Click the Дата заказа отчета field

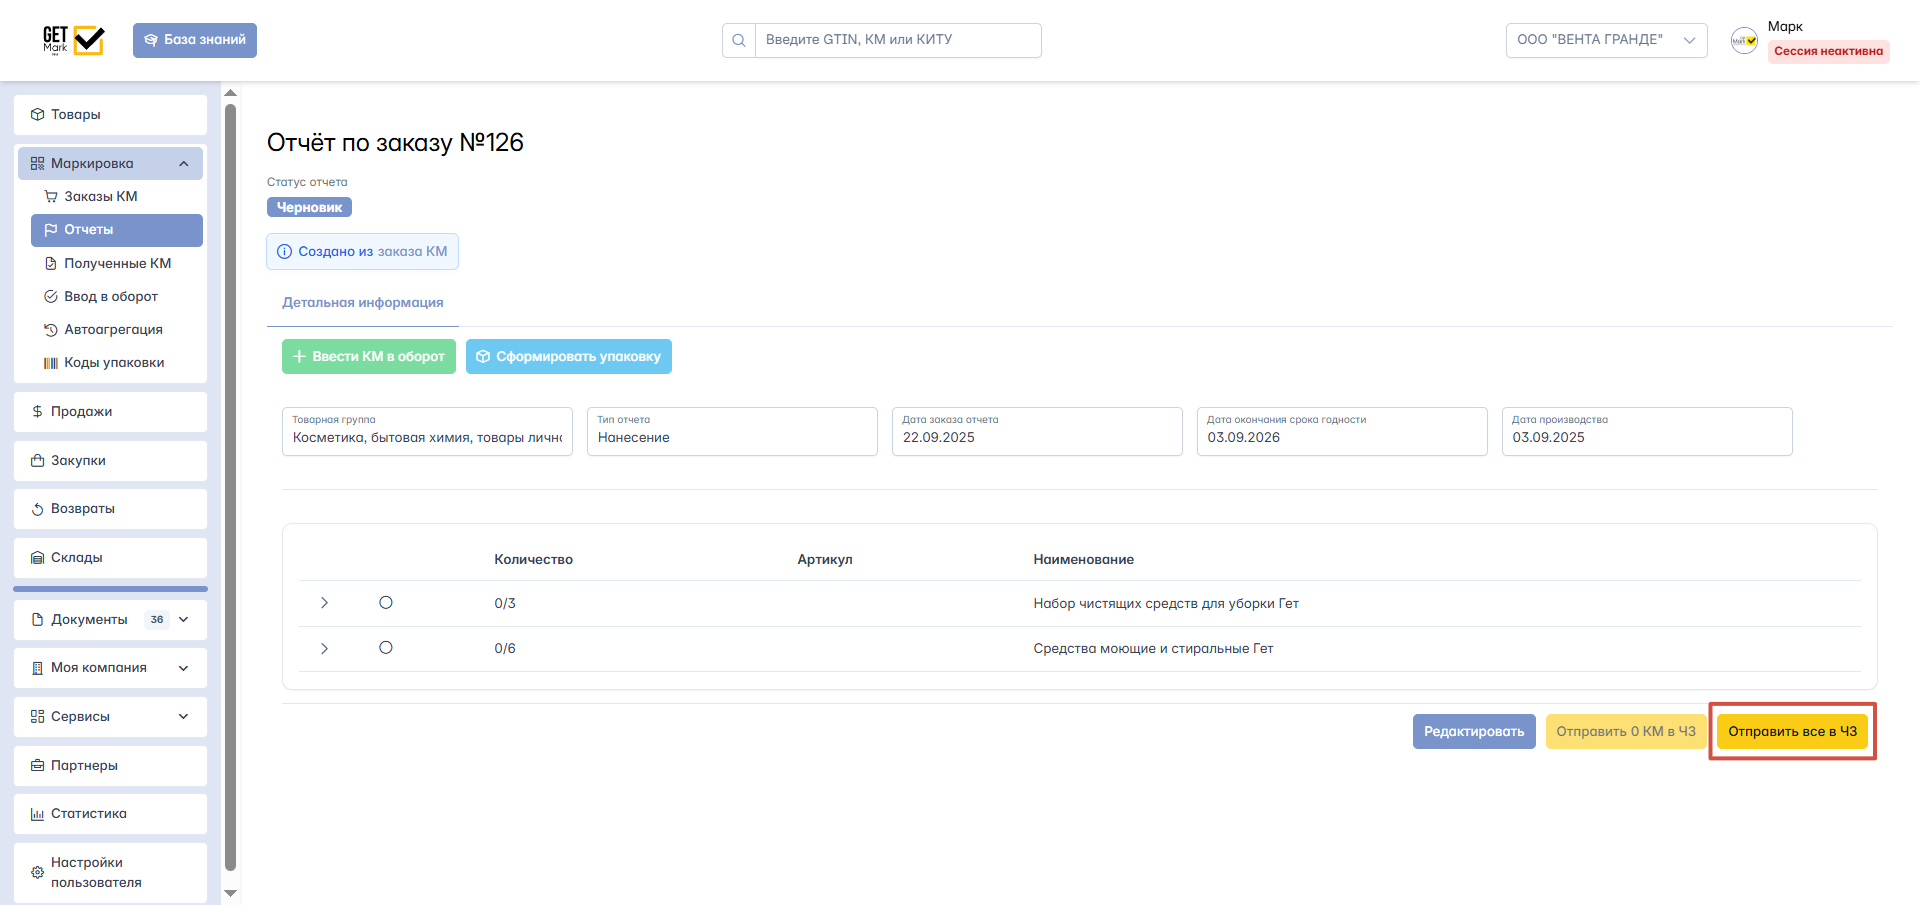click(x=1037, y=431)
